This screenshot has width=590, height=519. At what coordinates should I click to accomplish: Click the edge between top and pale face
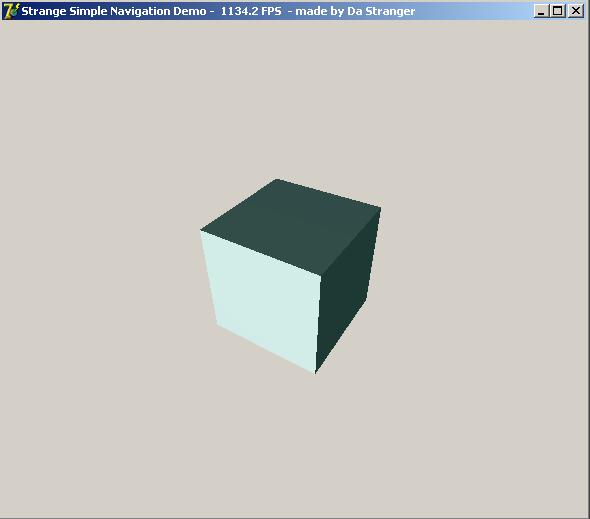(260, 253)
